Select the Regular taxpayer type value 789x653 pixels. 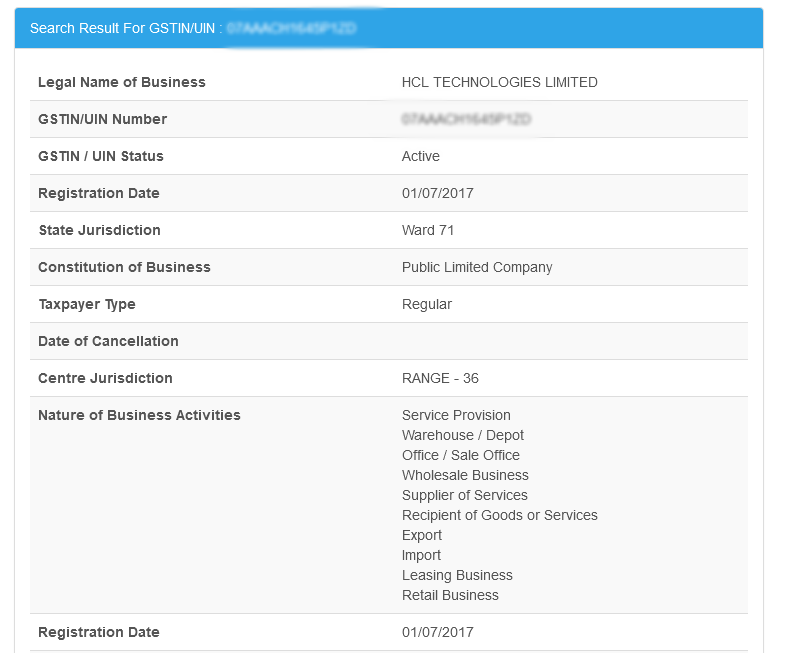(x=426, y=304)
